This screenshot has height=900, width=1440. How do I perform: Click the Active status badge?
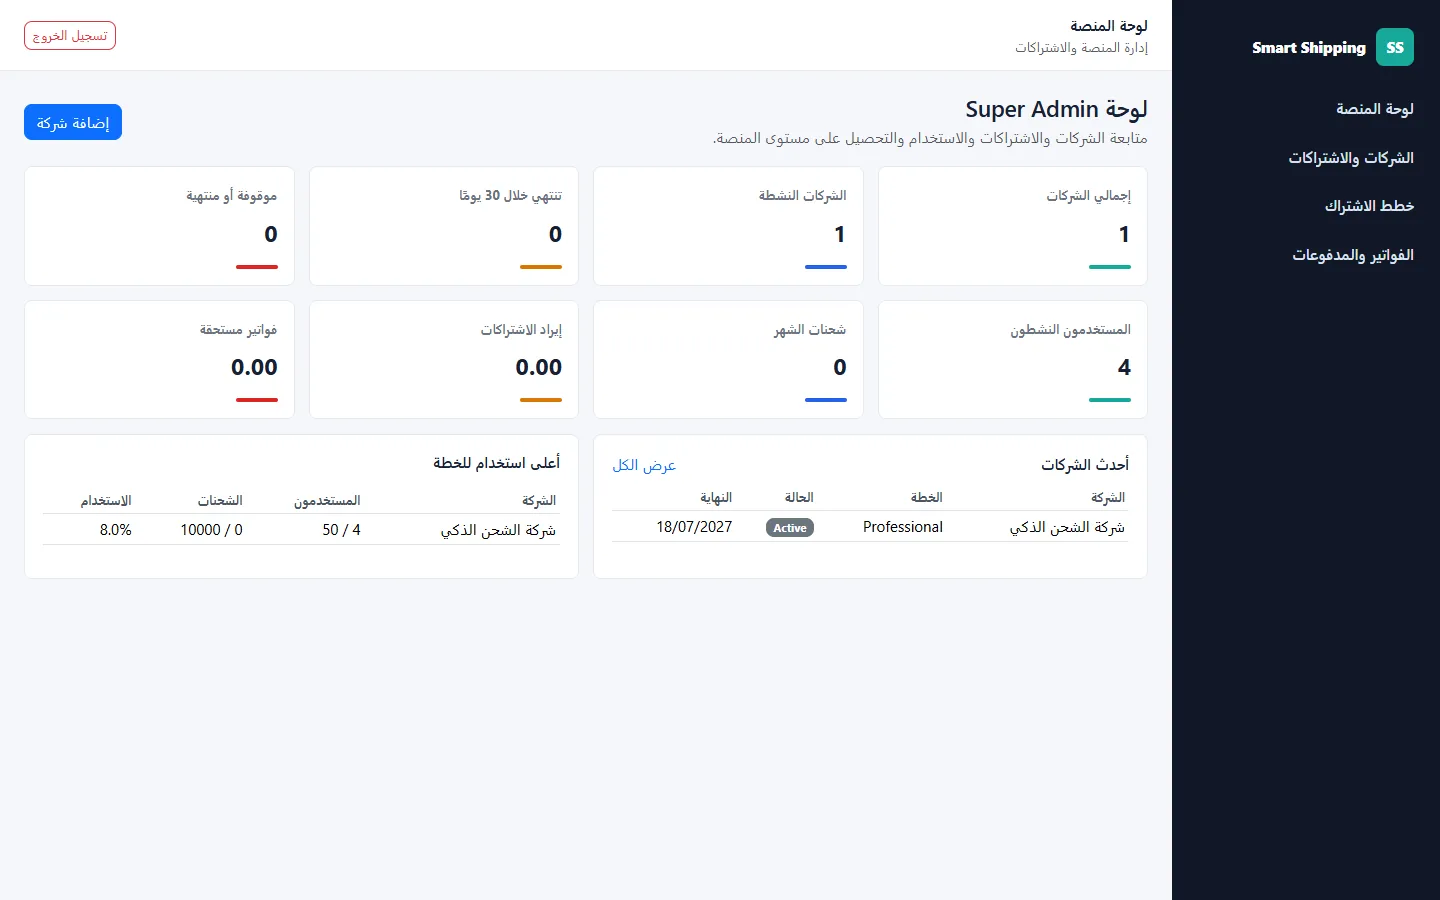coord(790,528)
